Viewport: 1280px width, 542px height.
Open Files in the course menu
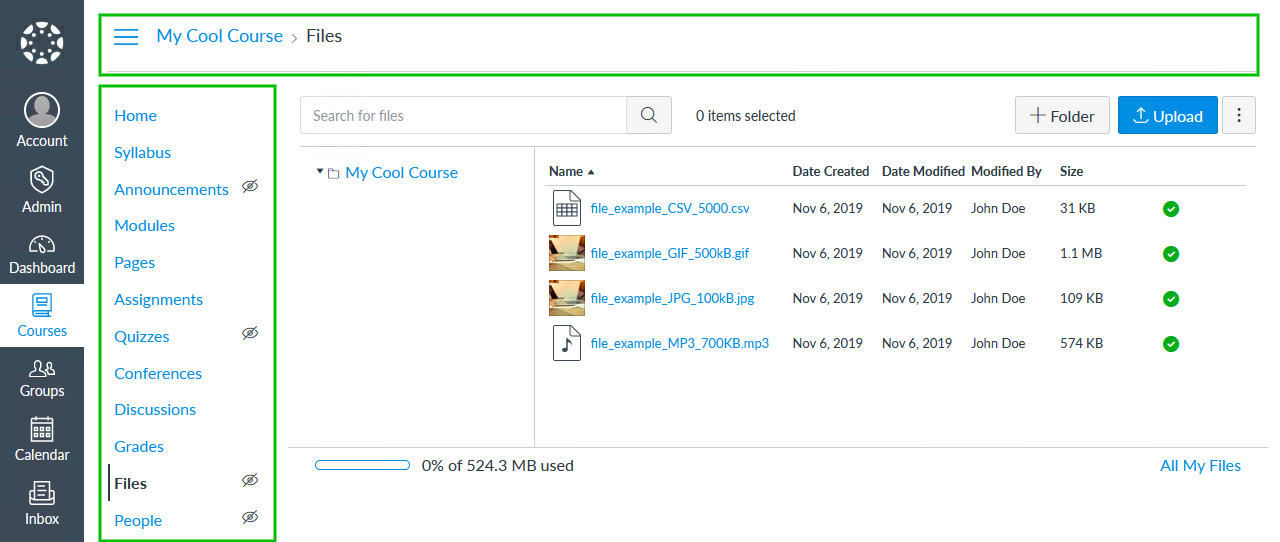click(x=130, y=483)
